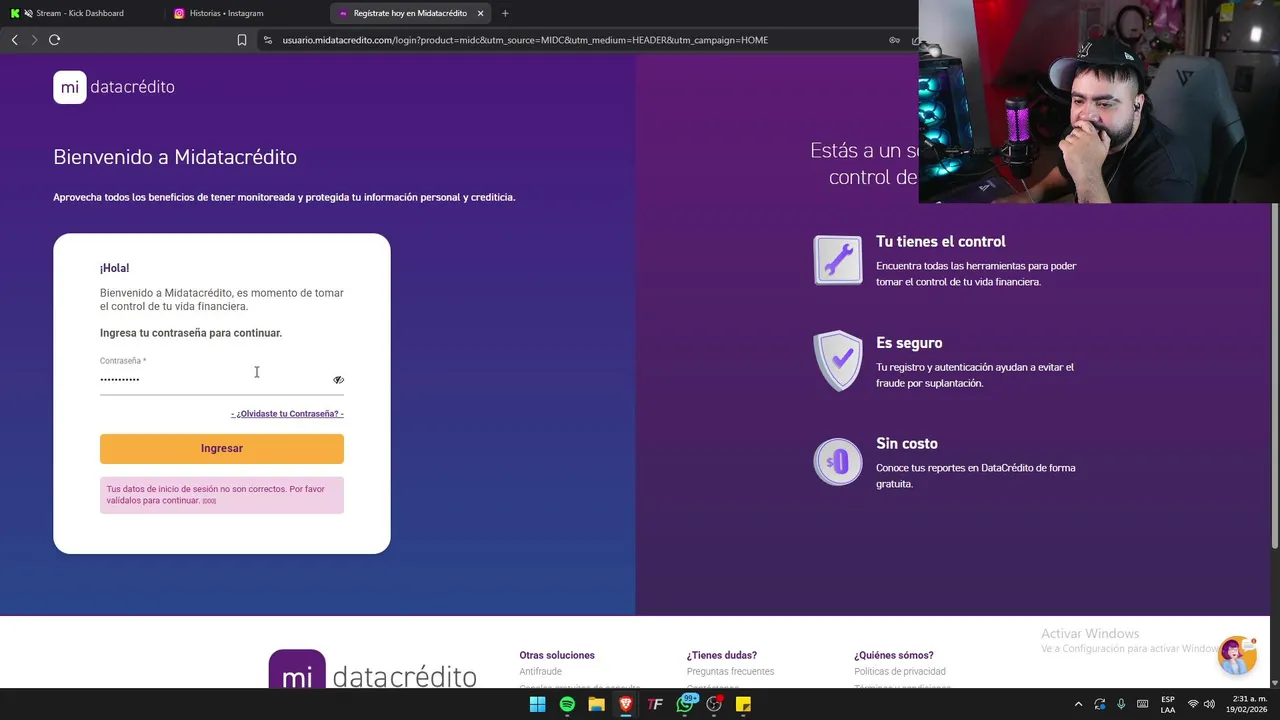1280x720 pixels.
Task: Go back in browser history
Action: 14,40
